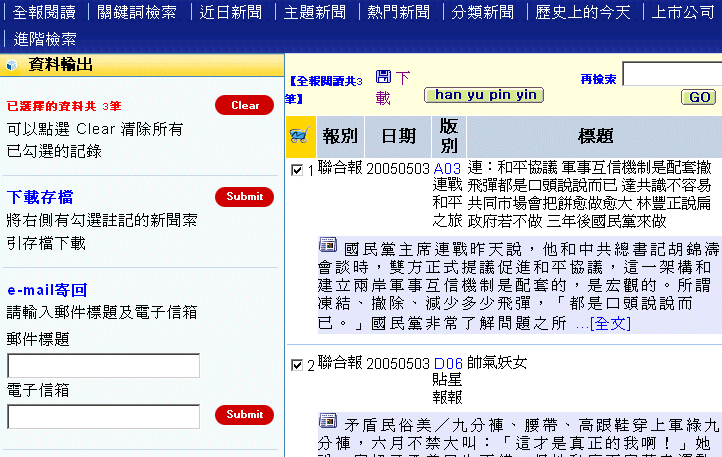
Task: Click the shopping cart icon in table header
Action: (298, 135)
